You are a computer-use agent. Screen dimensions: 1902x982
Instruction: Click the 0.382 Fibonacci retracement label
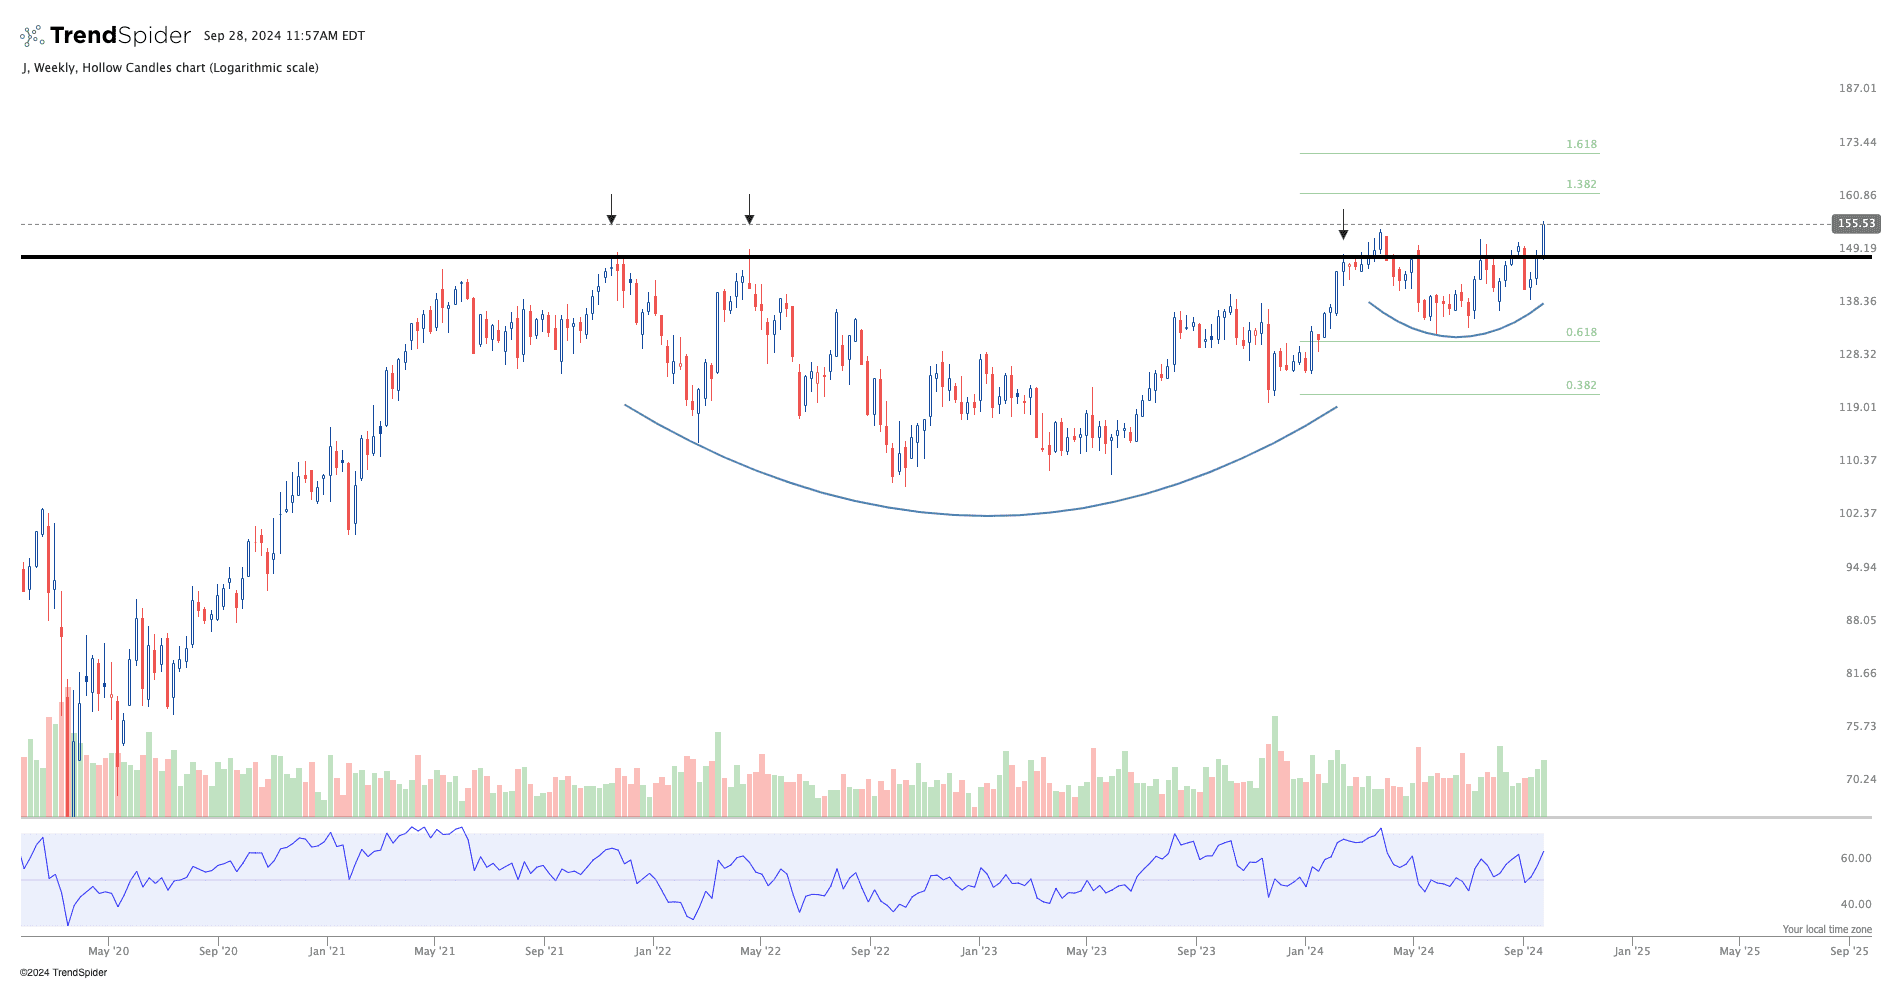click(1581, 386)
